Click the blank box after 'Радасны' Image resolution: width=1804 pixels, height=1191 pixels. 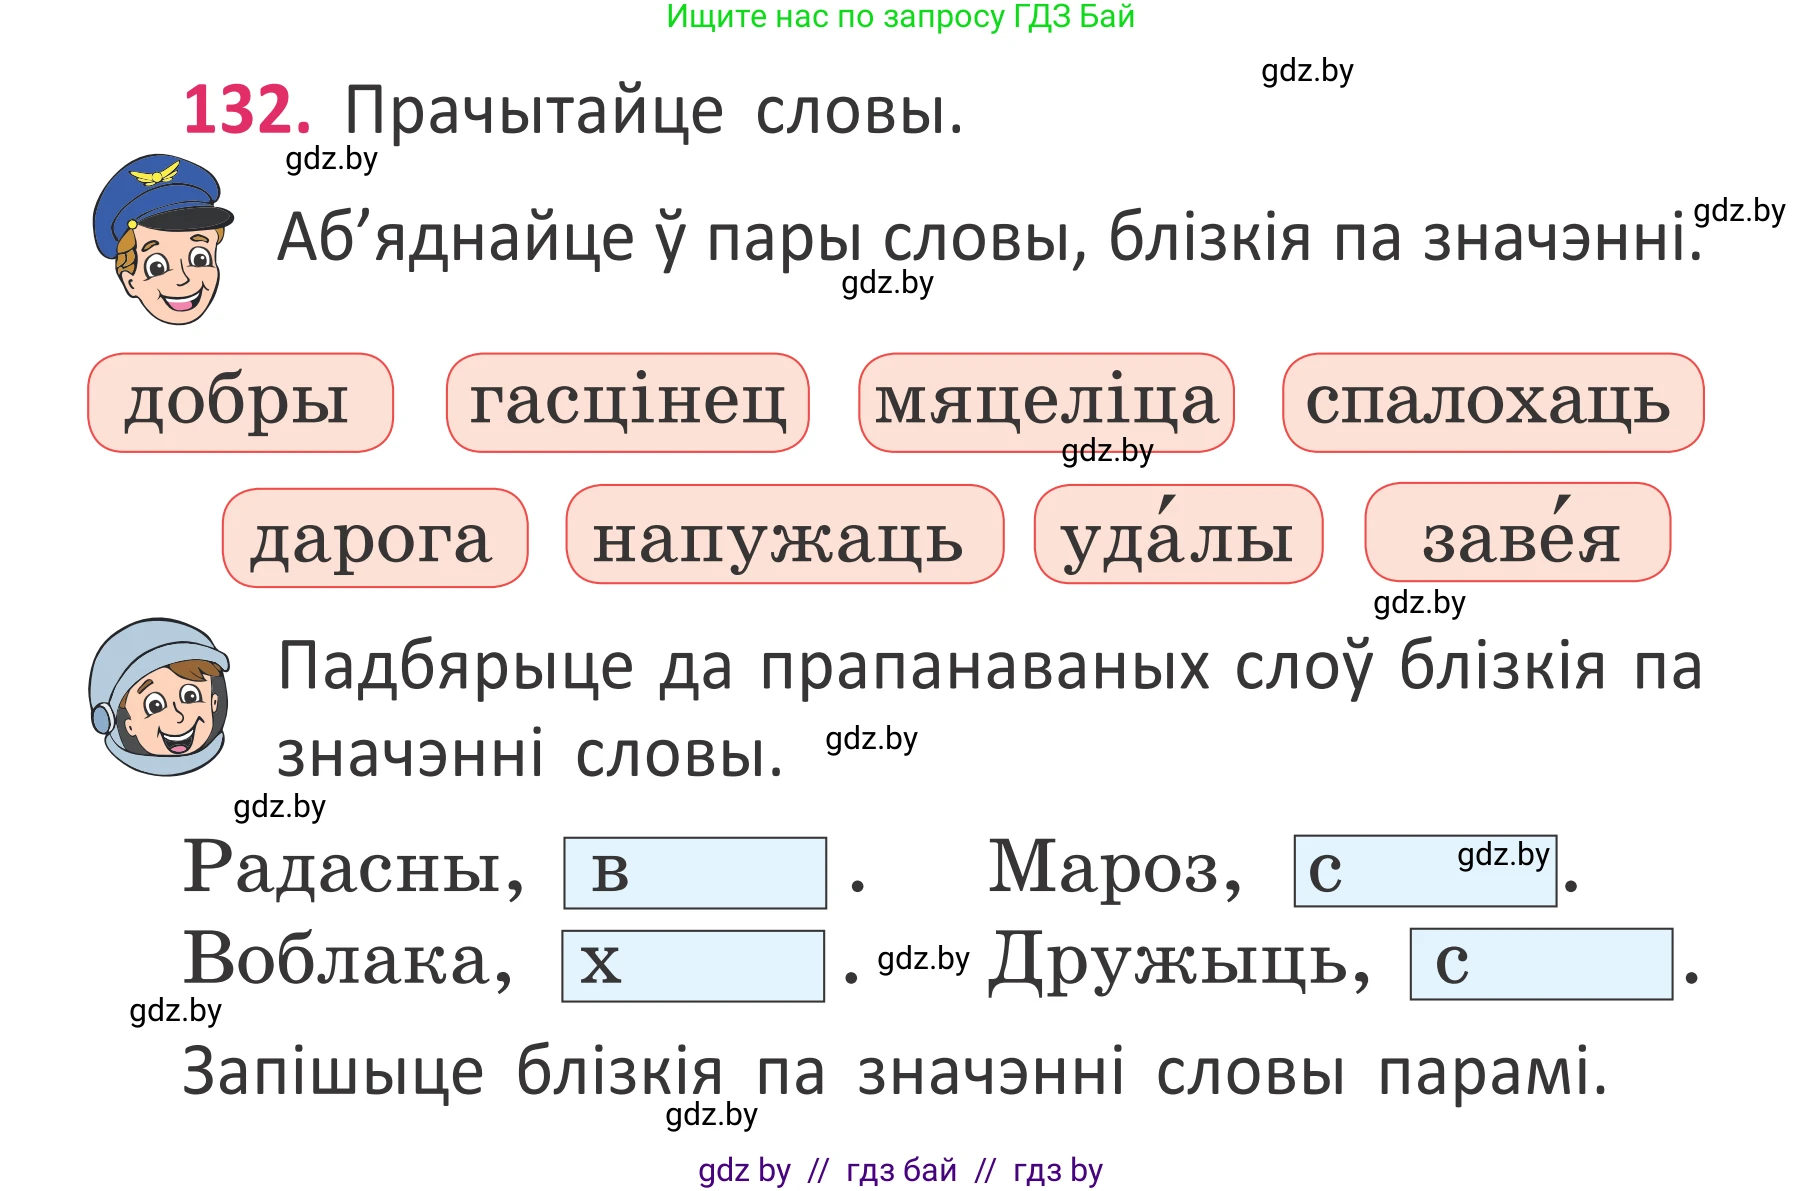[695, 873]
